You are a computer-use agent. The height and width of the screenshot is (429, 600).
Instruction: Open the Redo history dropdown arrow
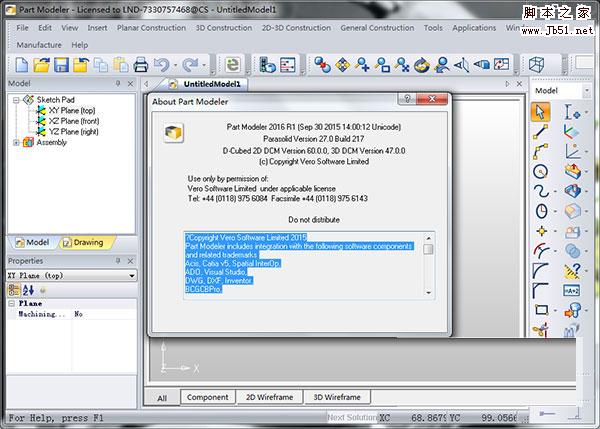tap(204, 65)
